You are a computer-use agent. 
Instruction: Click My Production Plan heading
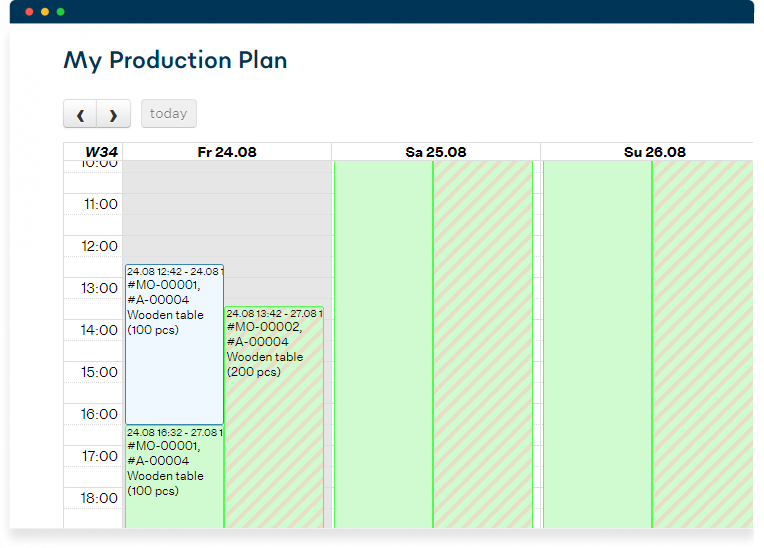(x=175, y=60)
